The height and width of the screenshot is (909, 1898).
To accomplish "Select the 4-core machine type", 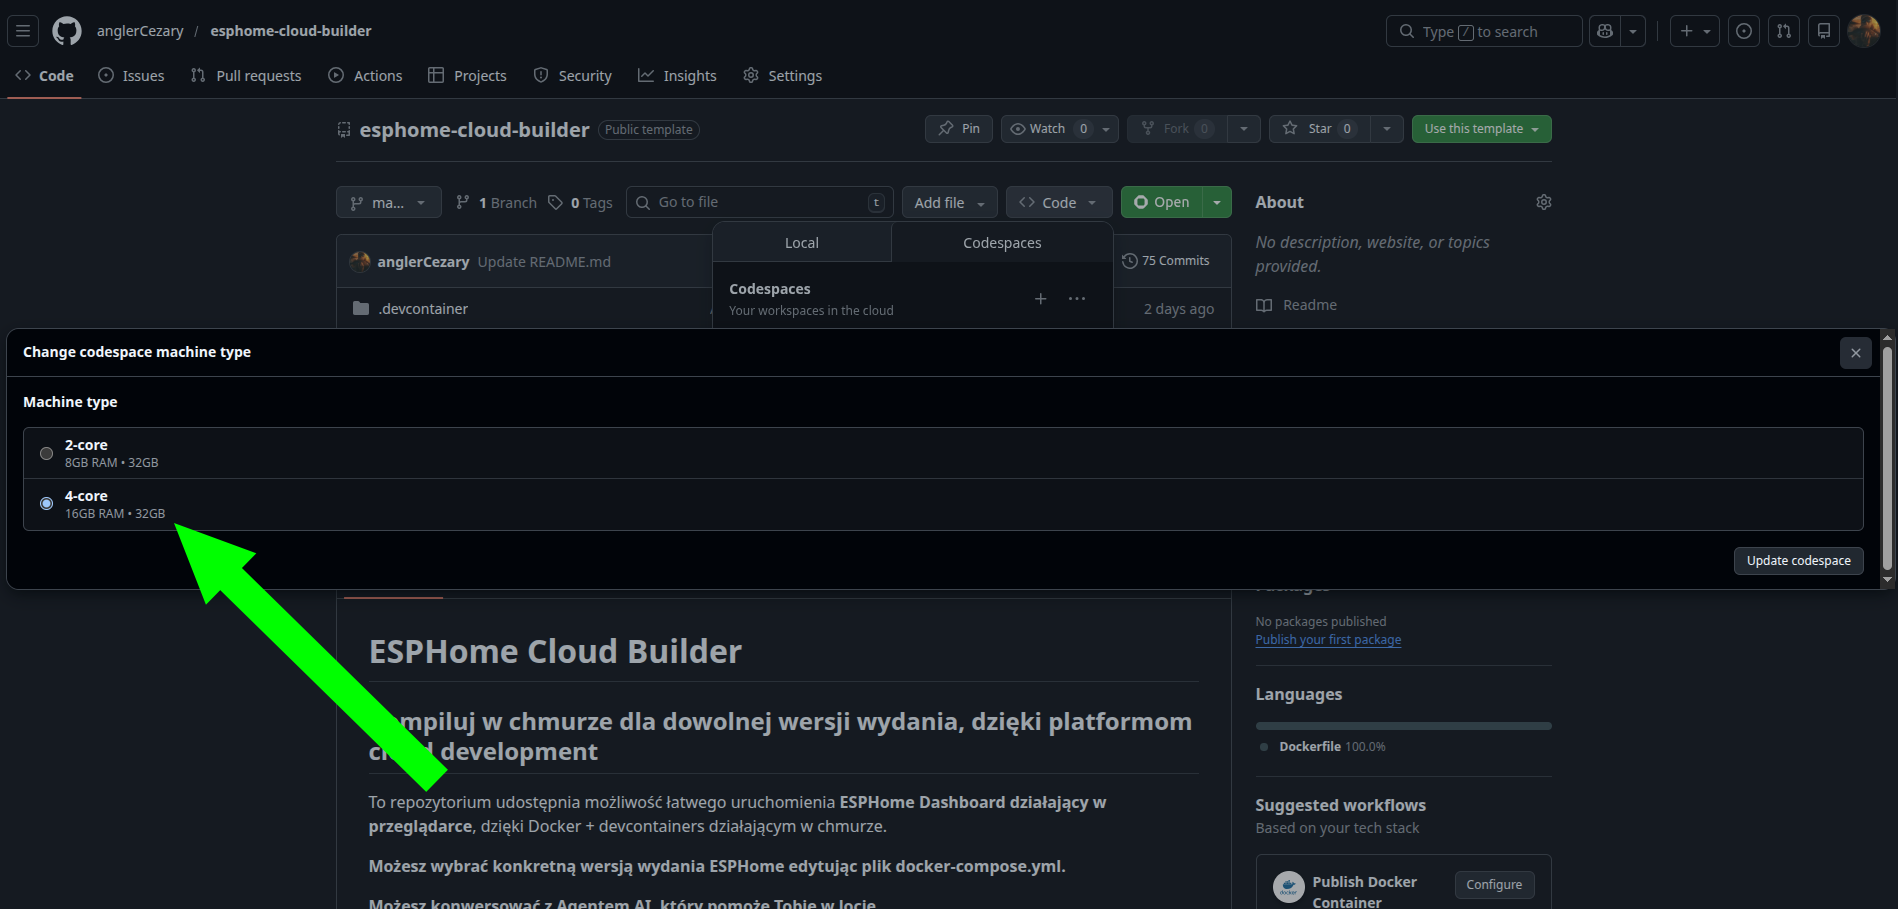I will (x=46, y=504).
